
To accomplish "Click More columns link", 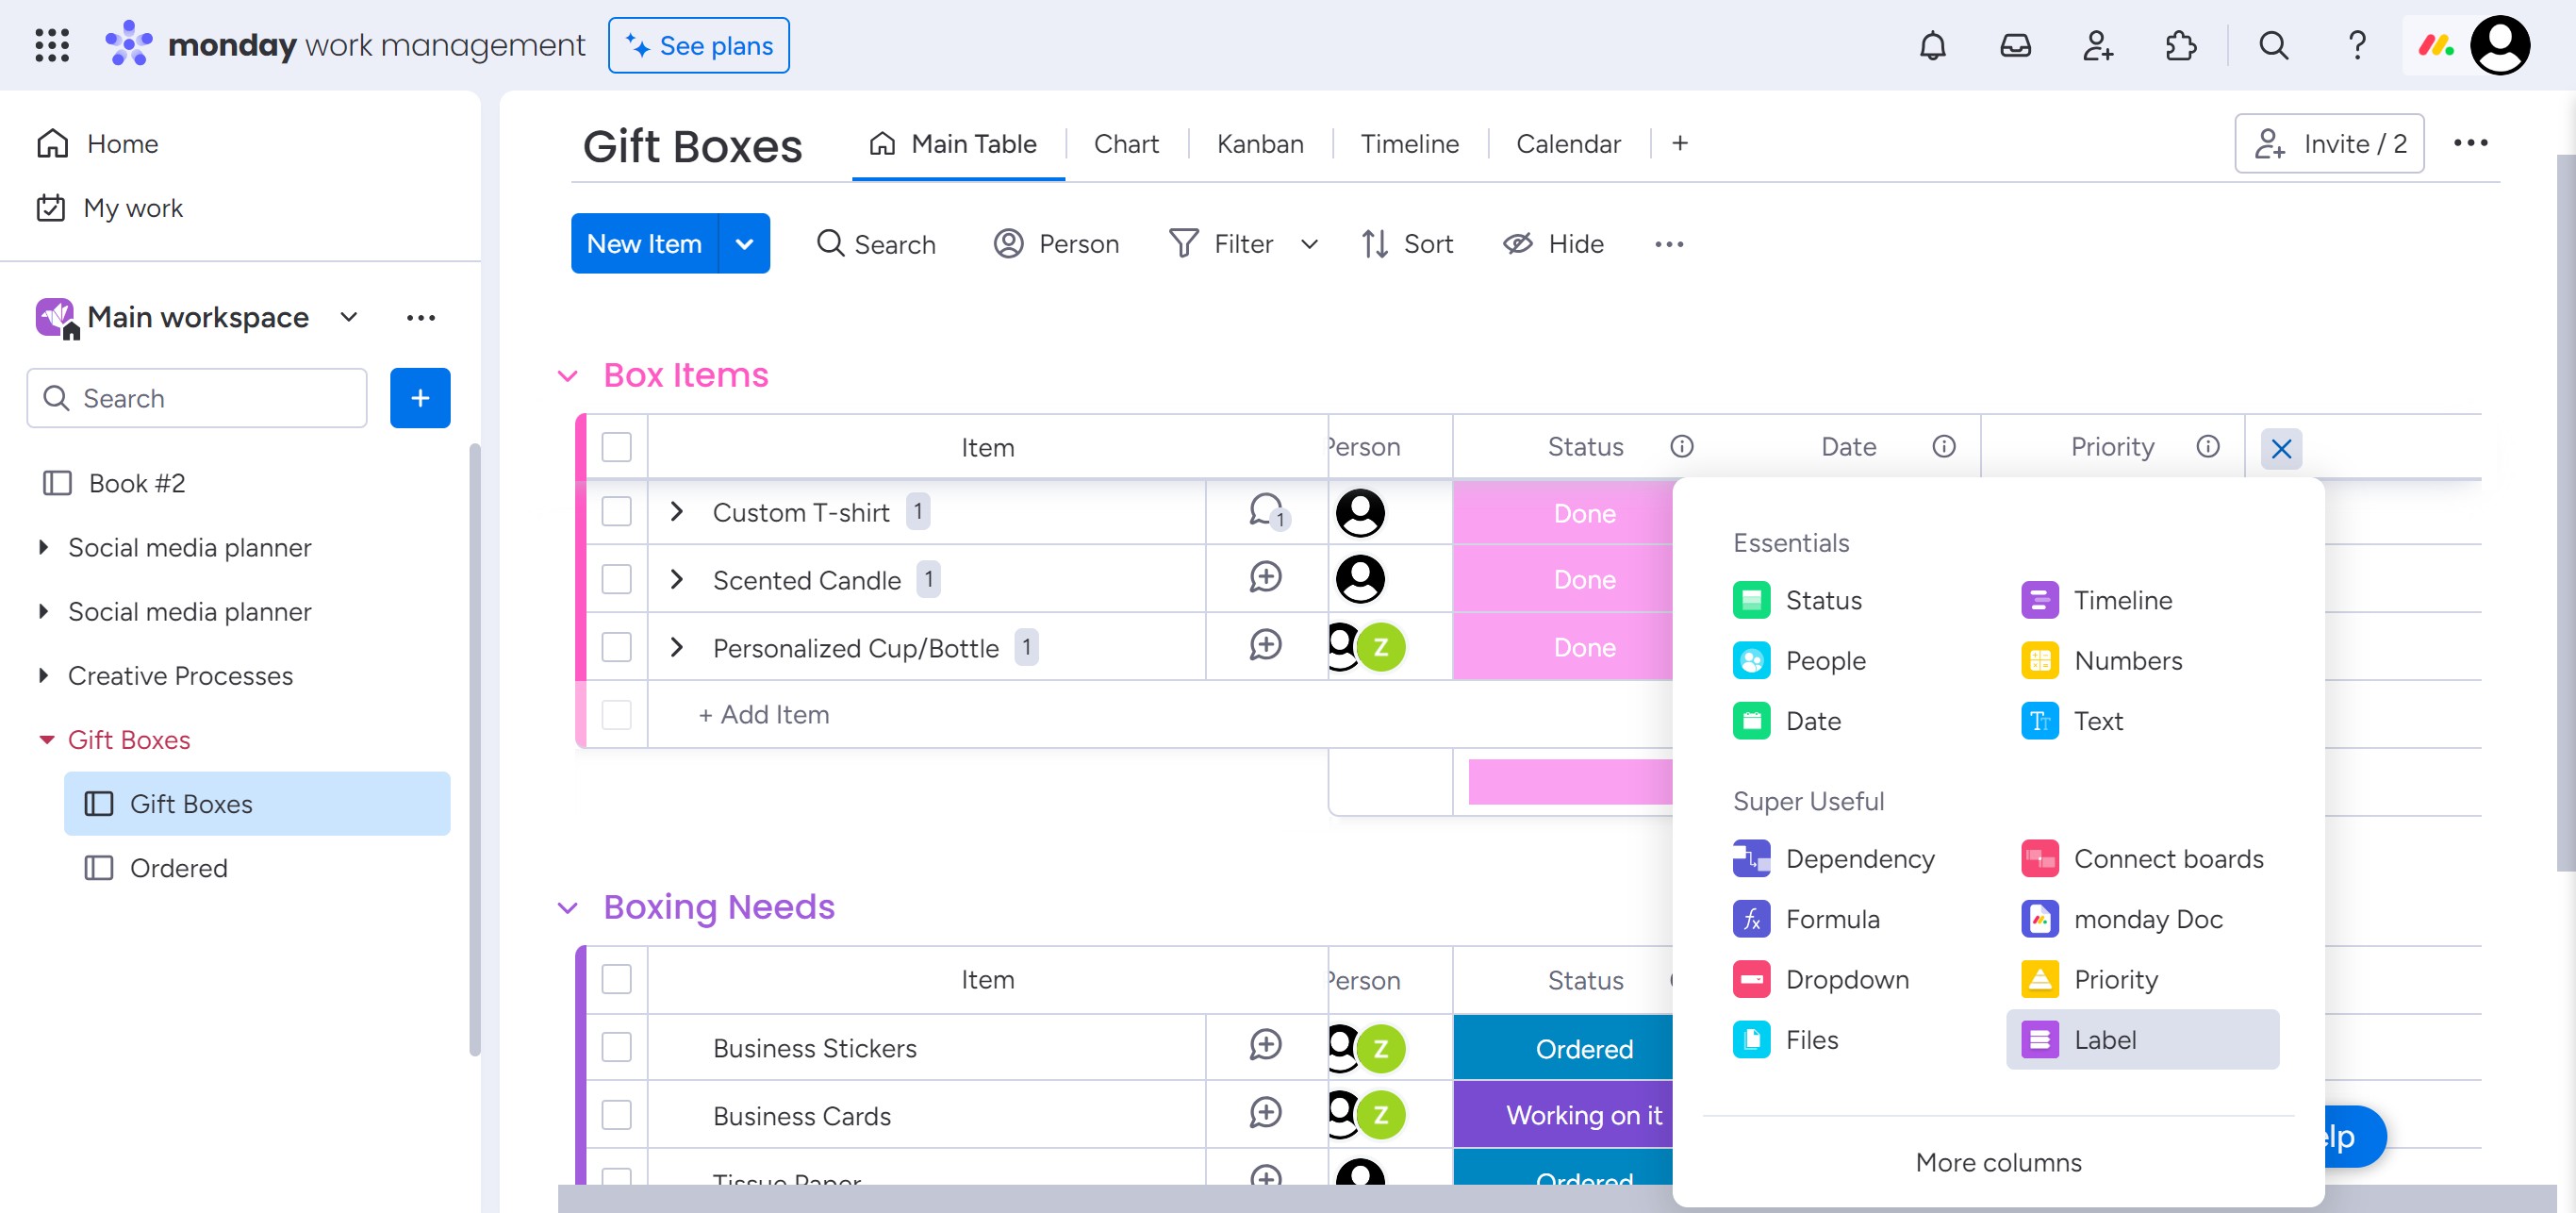I will point(1997,1162).
